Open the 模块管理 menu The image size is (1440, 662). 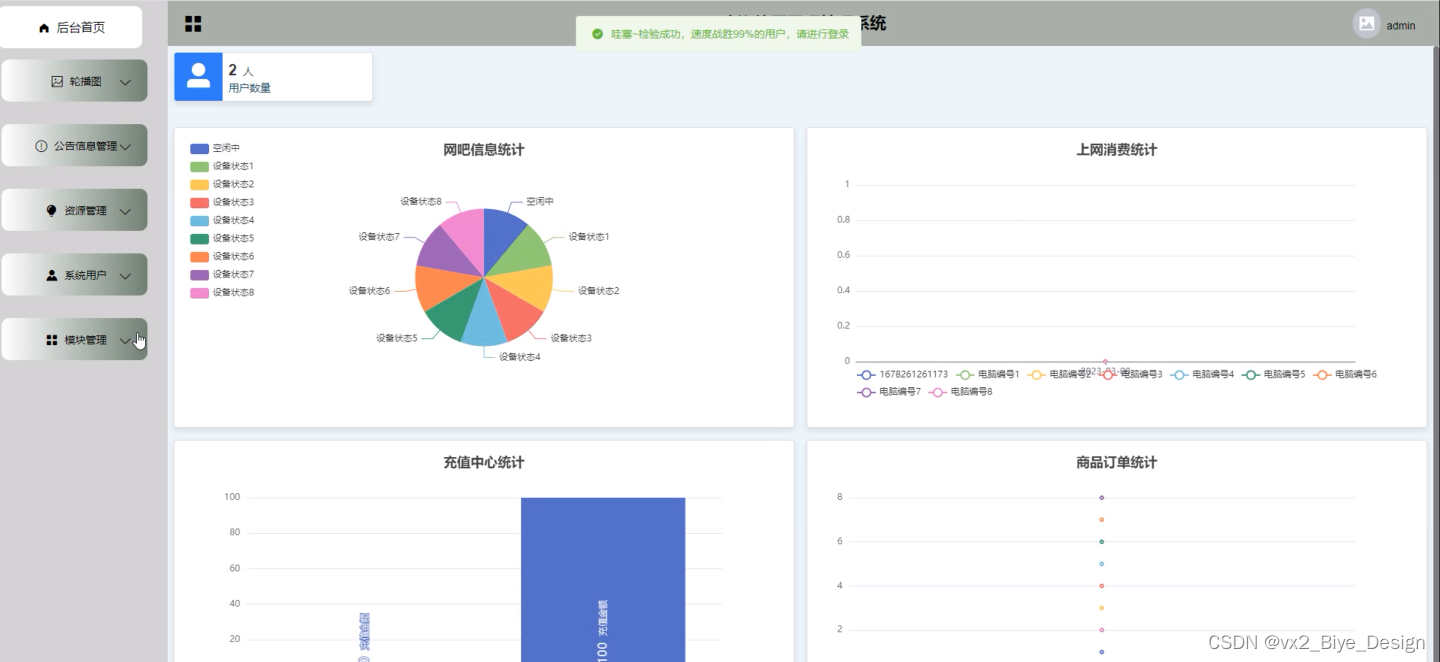click(74, 339)
